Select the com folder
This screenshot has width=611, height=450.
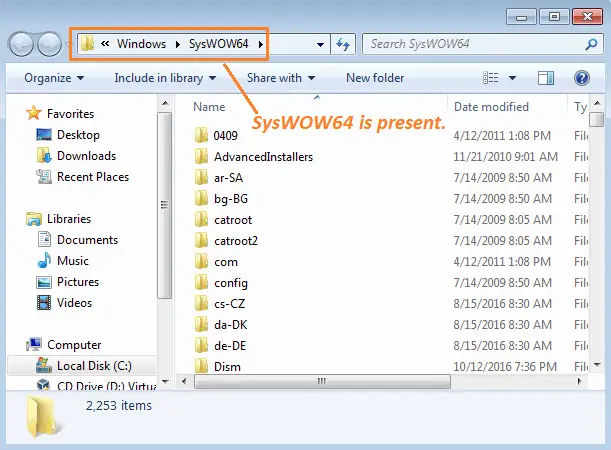click(x=226, y=262)
